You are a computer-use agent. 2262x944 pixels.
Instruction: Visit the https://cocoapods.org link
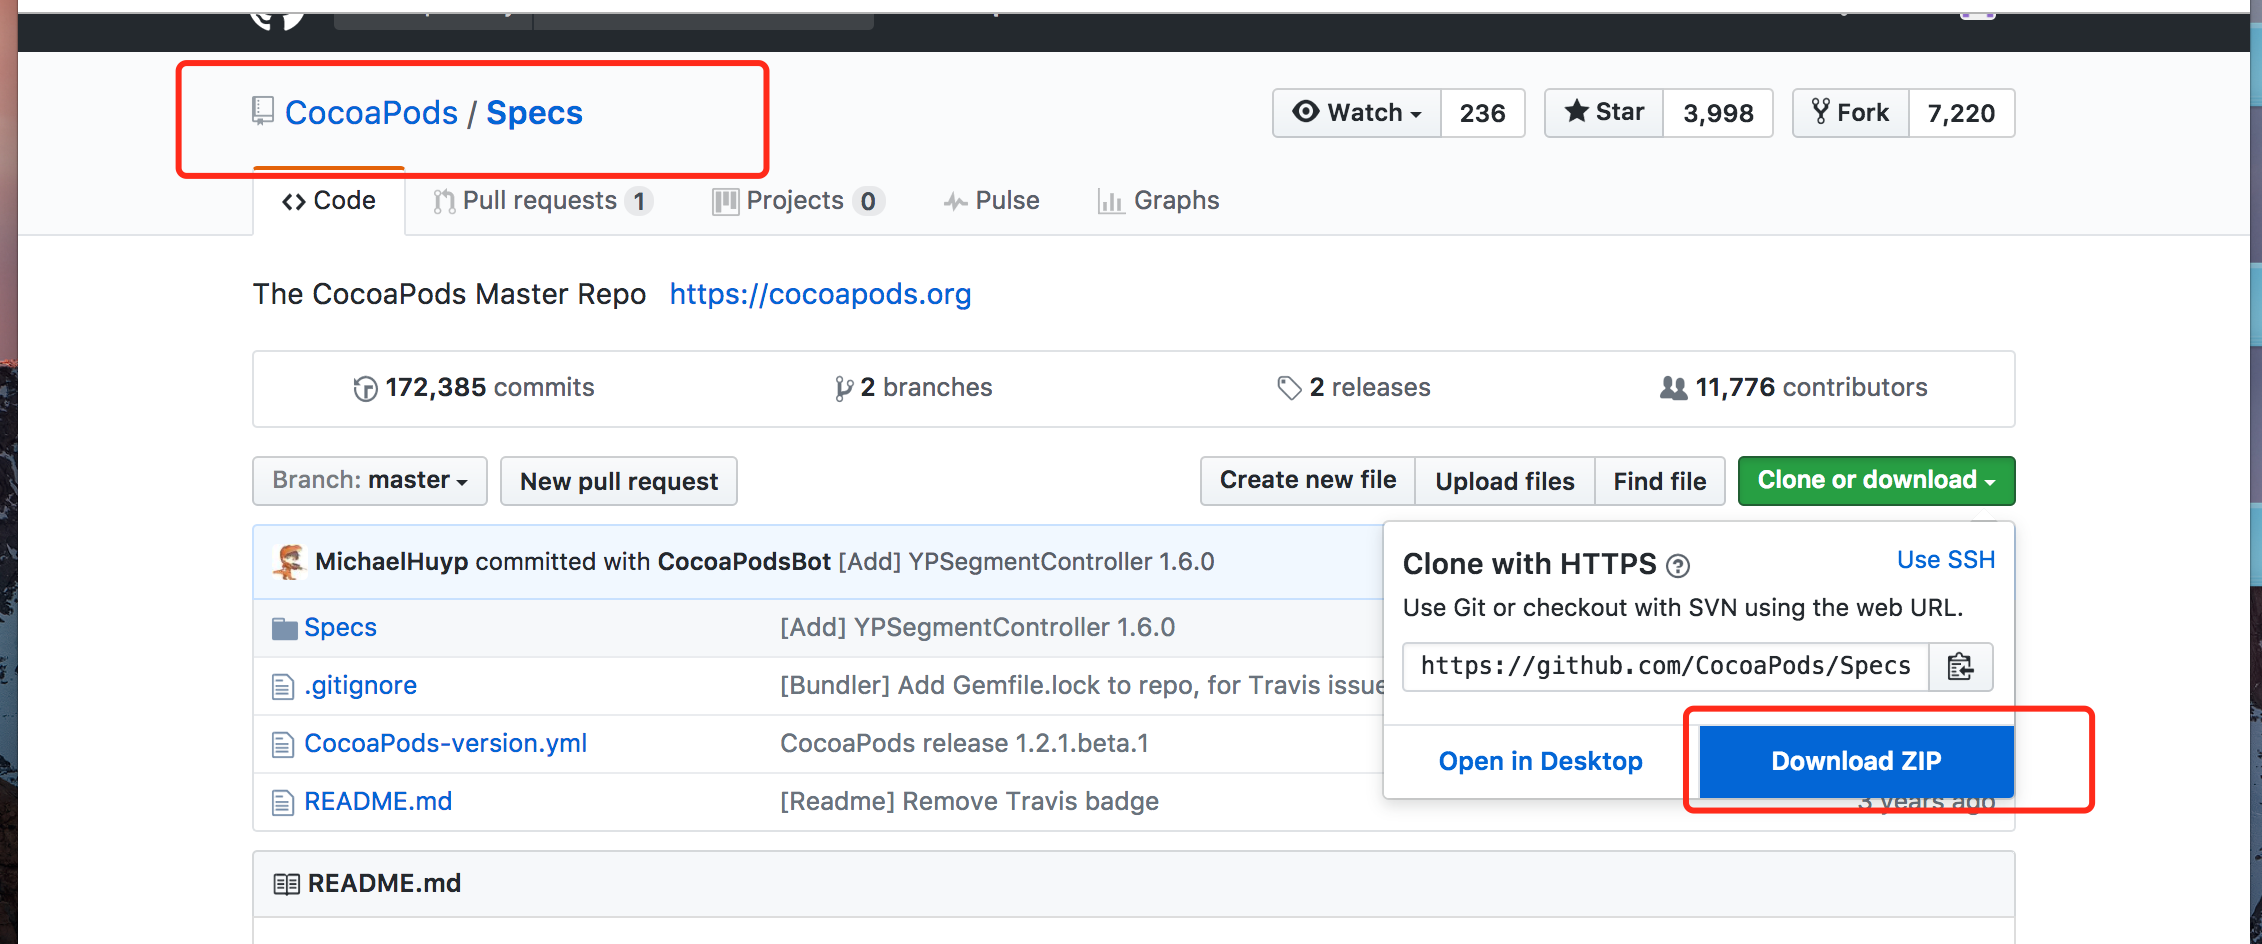(820, 294)
